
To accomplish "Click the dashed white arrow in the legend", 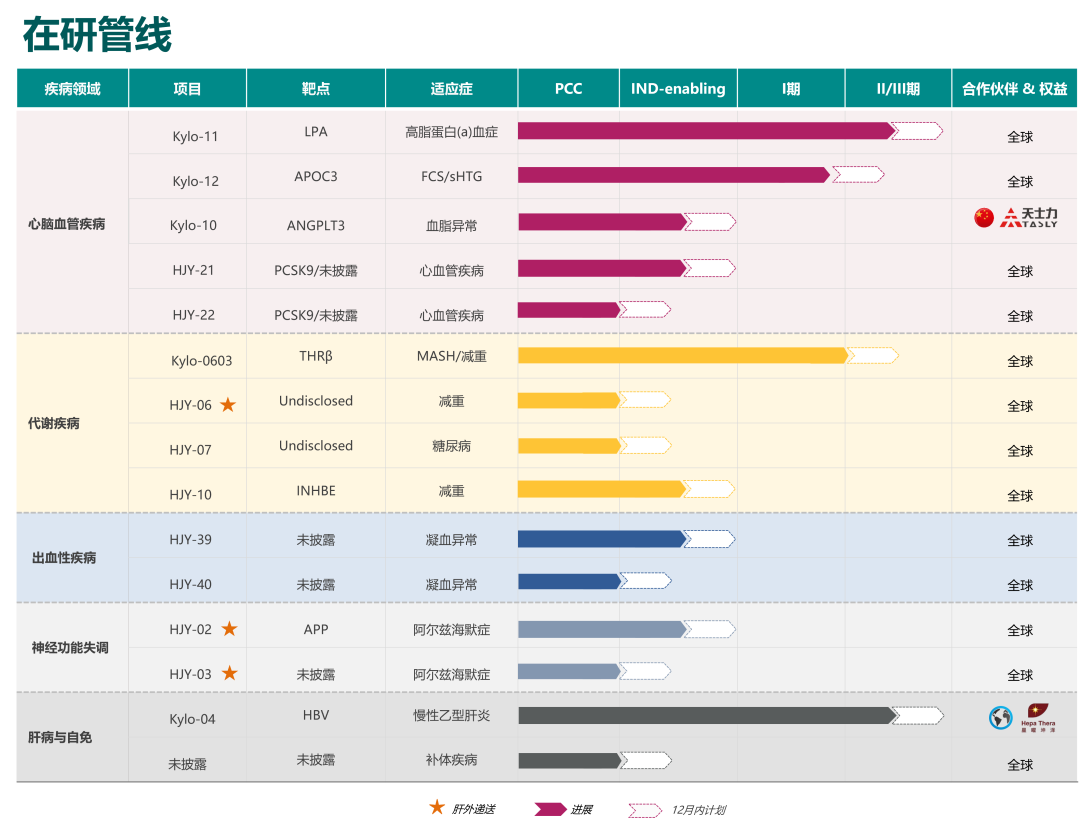I will tap(644, 810).
